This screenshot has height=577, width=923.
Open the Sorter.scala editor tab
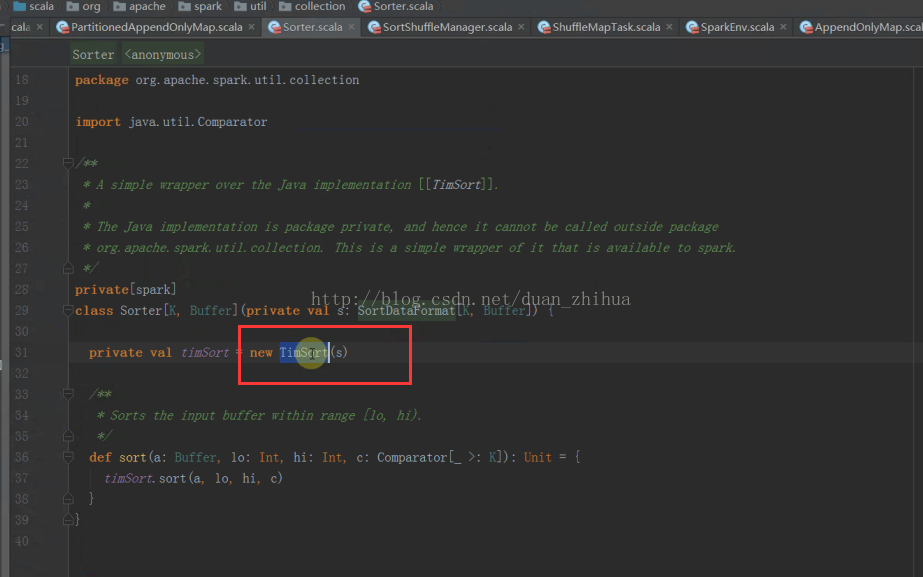pyautogui.click(x=312, y=27)
